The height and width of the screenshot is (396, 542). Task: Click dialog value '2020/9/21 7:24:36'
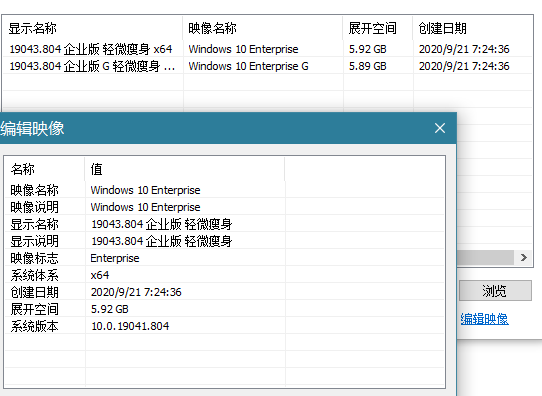coord(136,292)
